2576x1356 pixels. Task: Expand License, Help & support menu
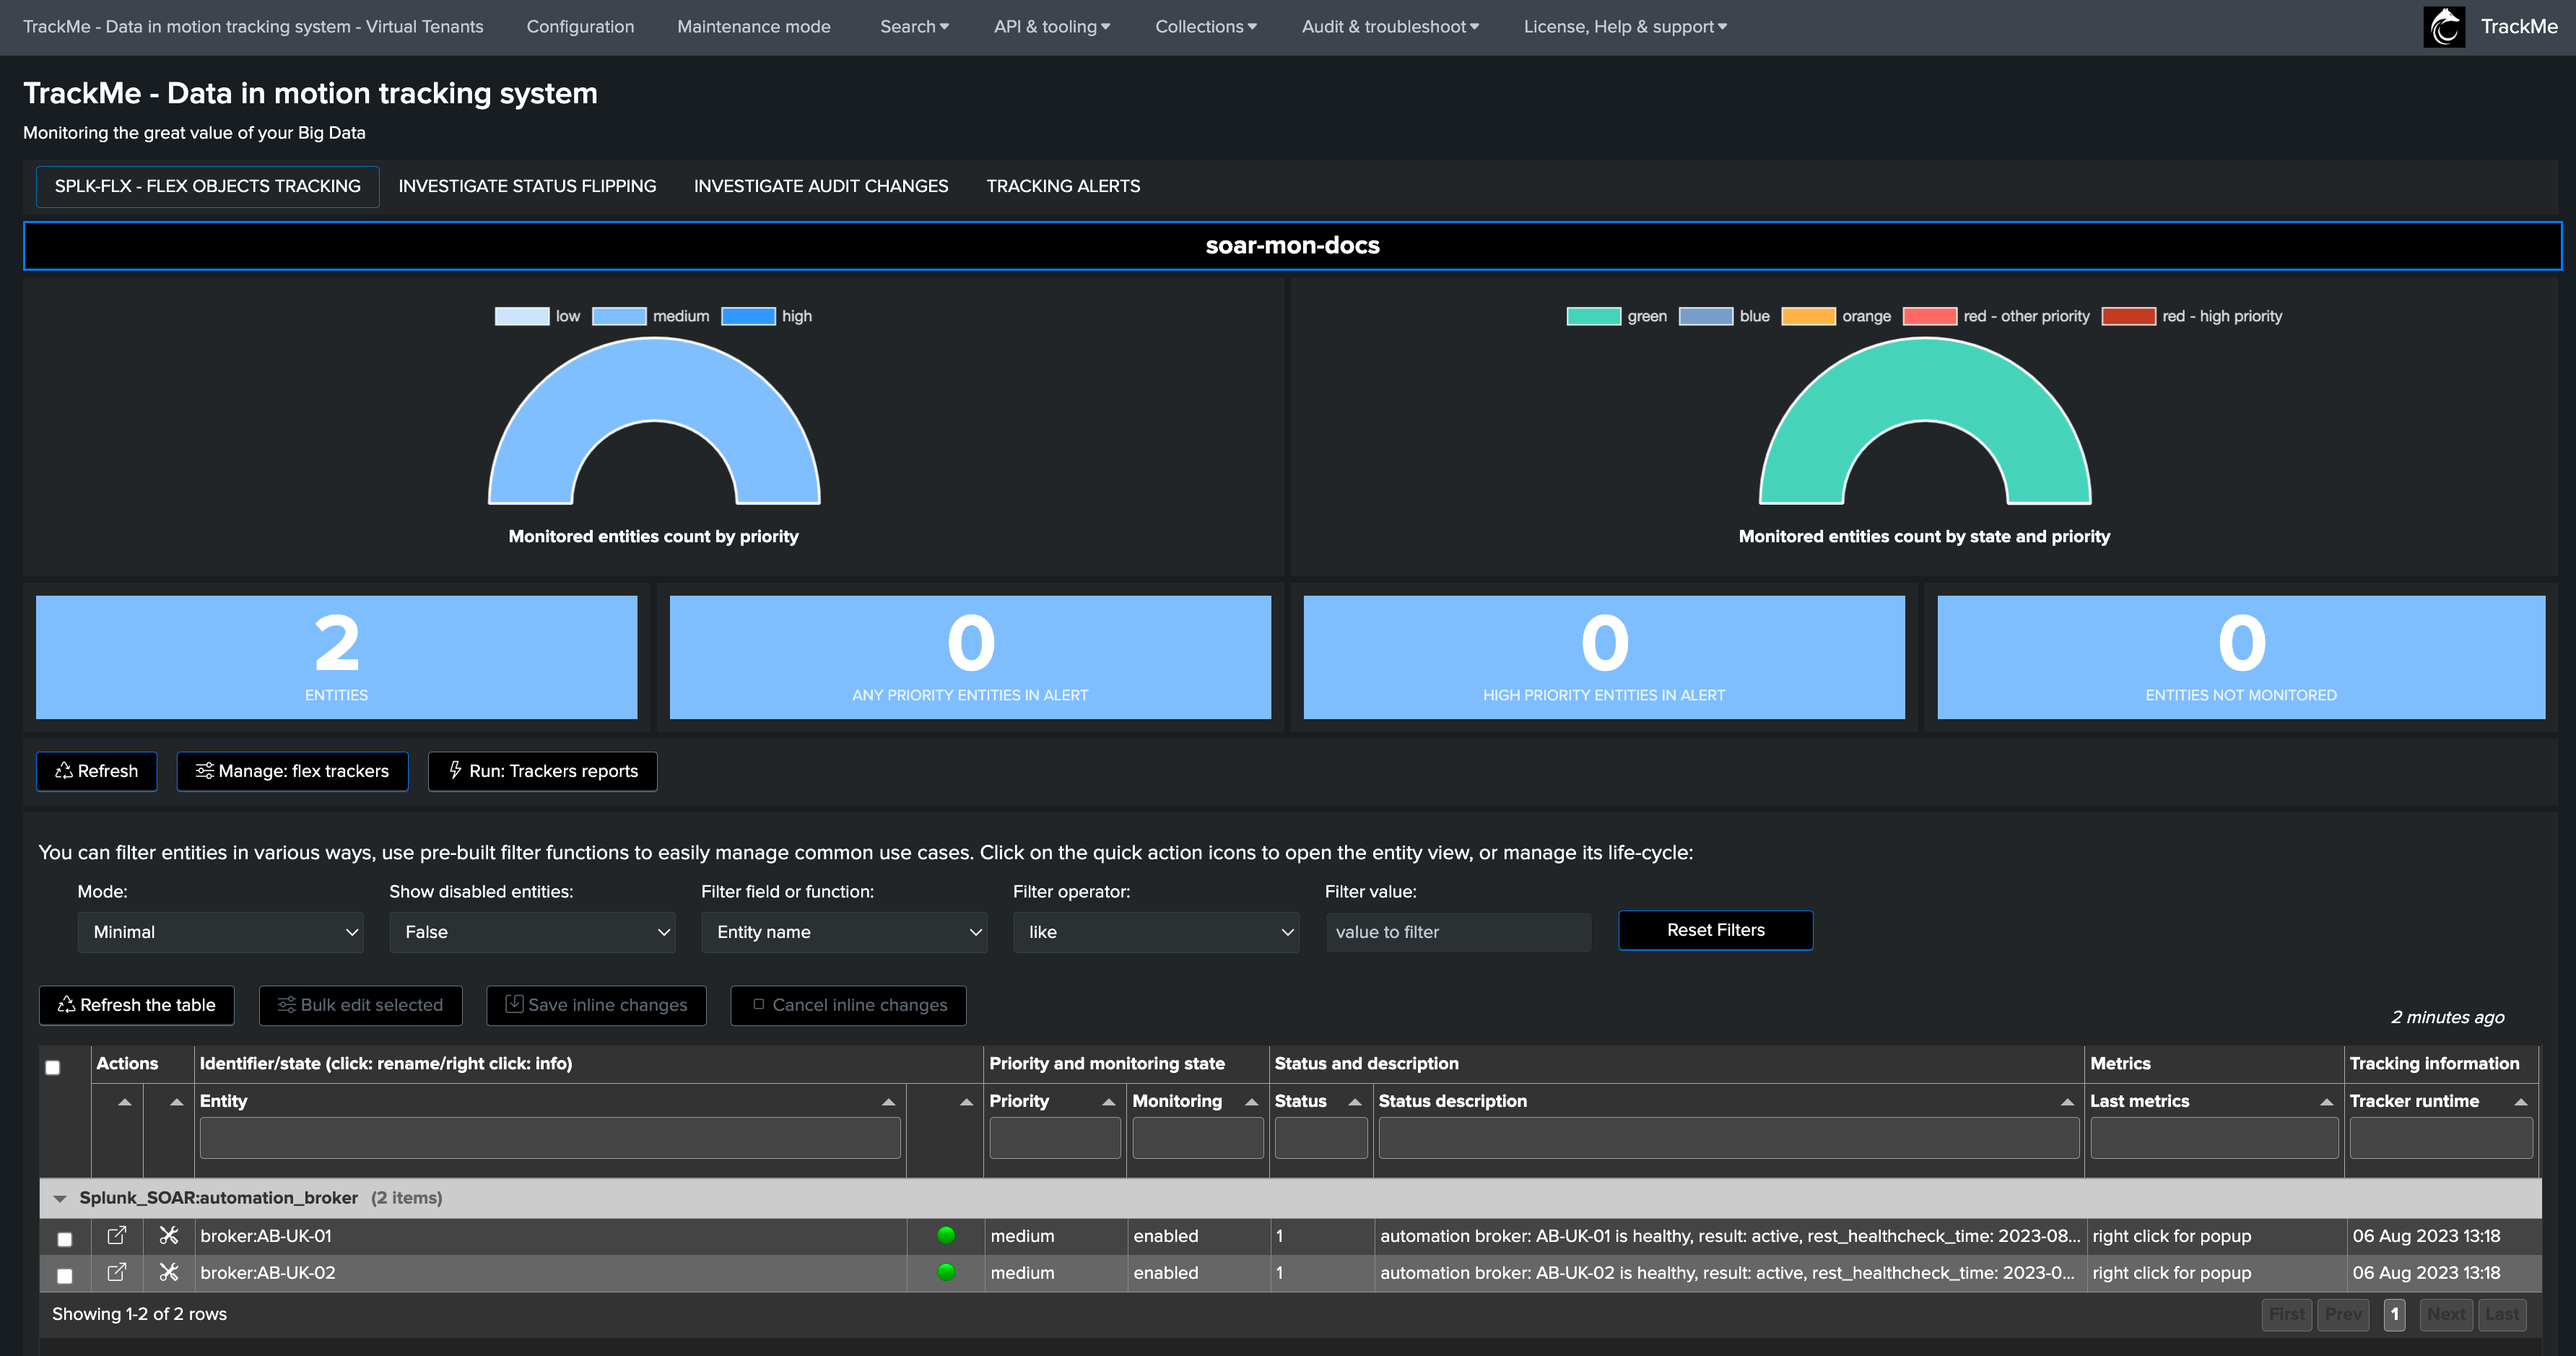click(x=1625, y=27)
